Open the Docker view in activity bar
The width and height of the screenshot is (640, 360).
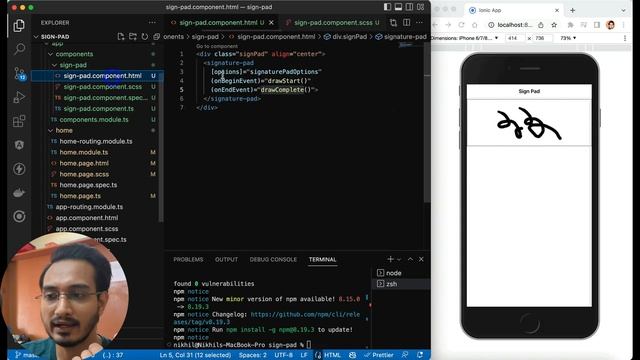click(x=19, y=193)
